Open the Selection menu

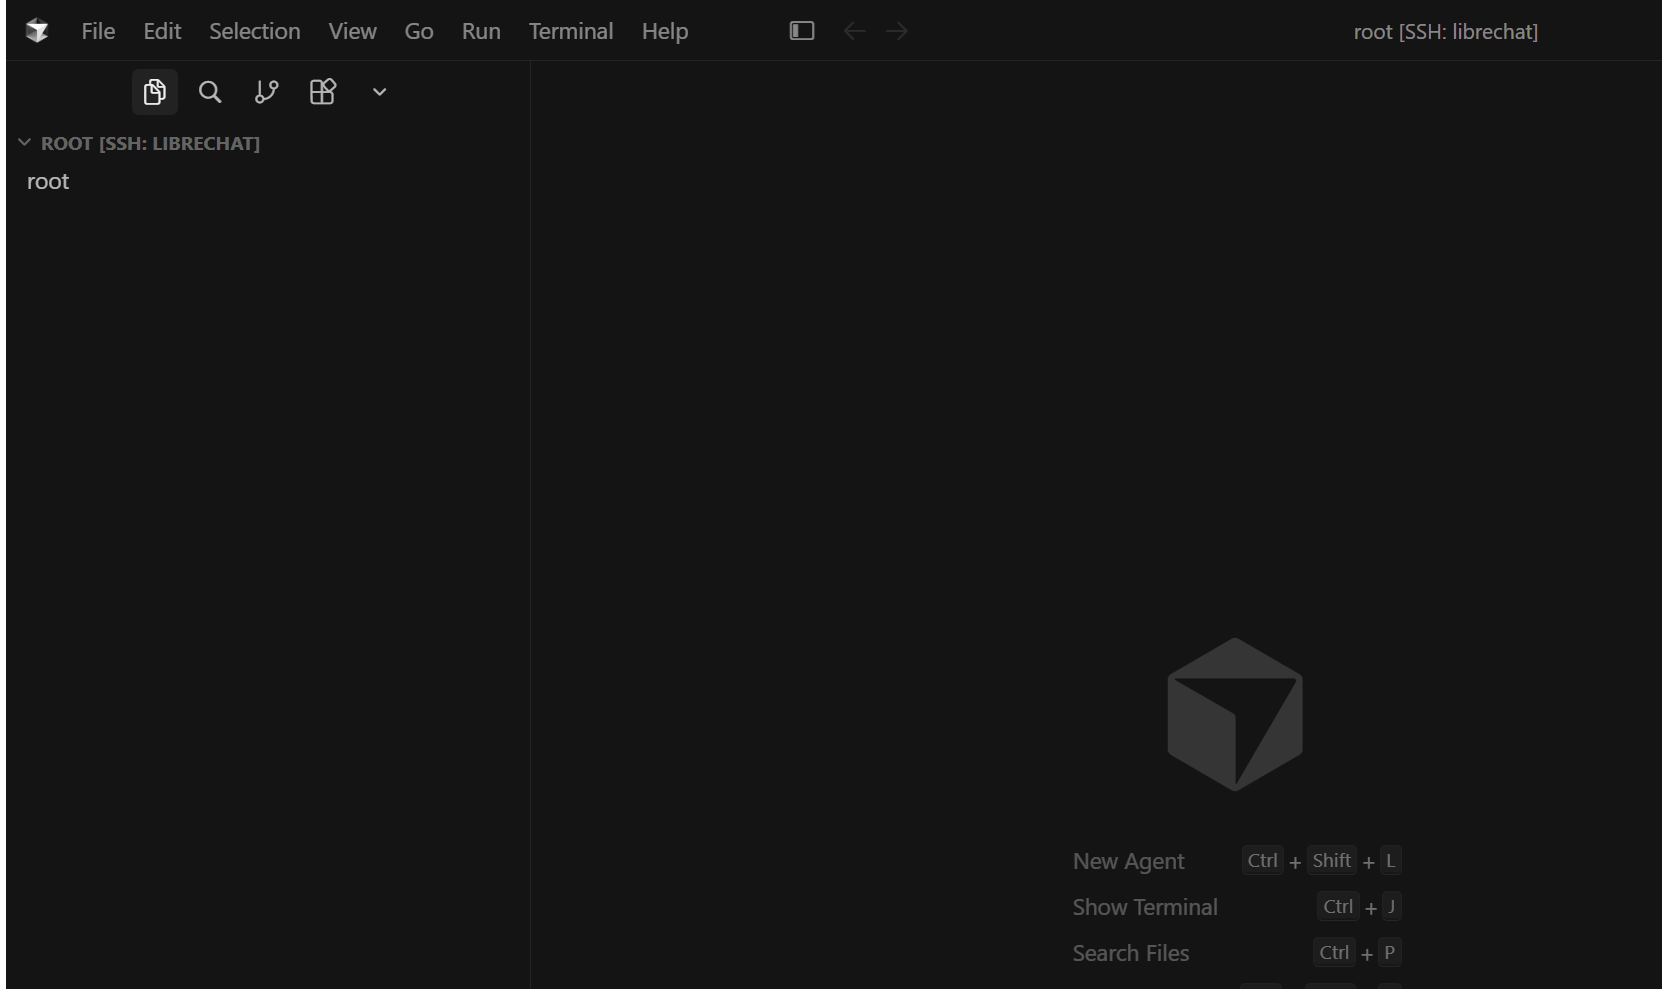click(x=255, y=31)
